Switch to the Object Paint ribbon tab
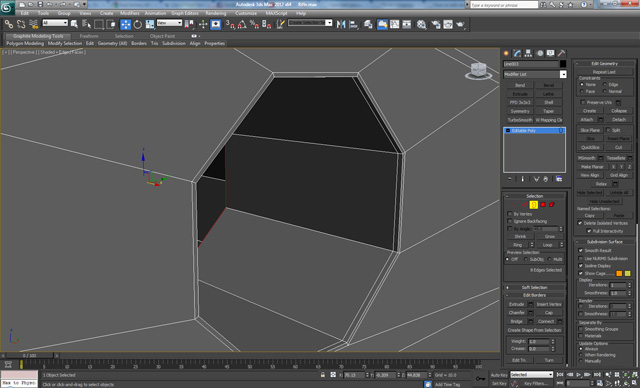Screen dimensions: 640x388 (x=162, y=36)
